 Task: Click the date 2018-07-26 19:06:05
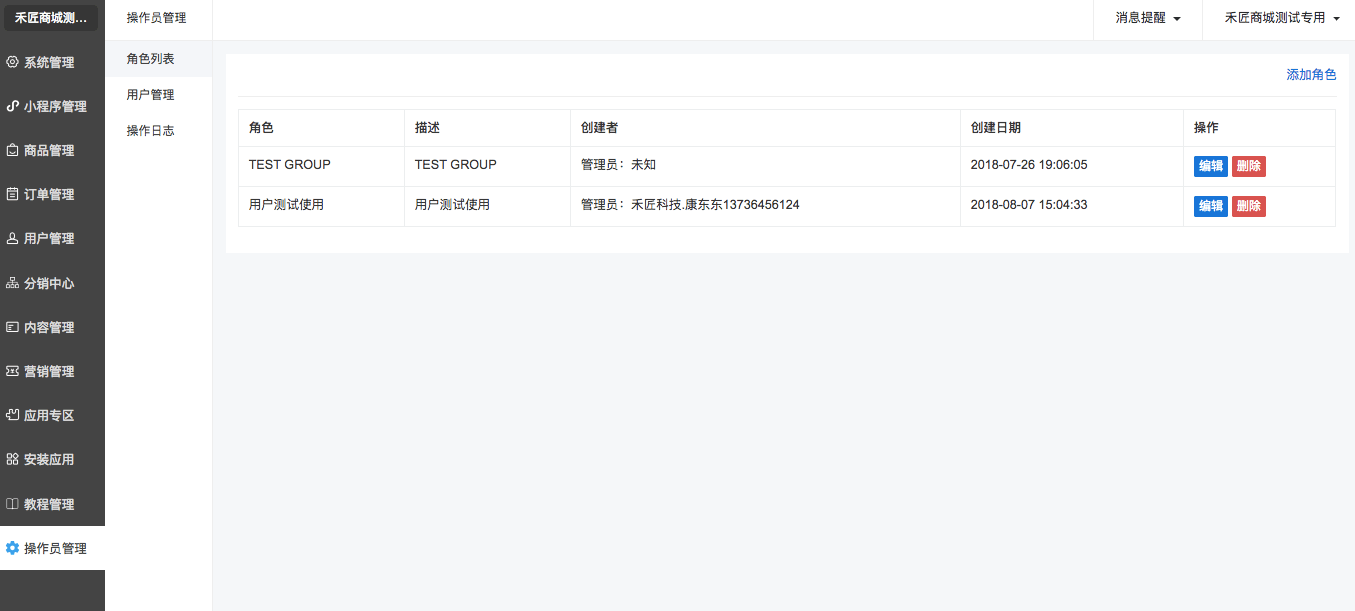tap(1029, 165)
